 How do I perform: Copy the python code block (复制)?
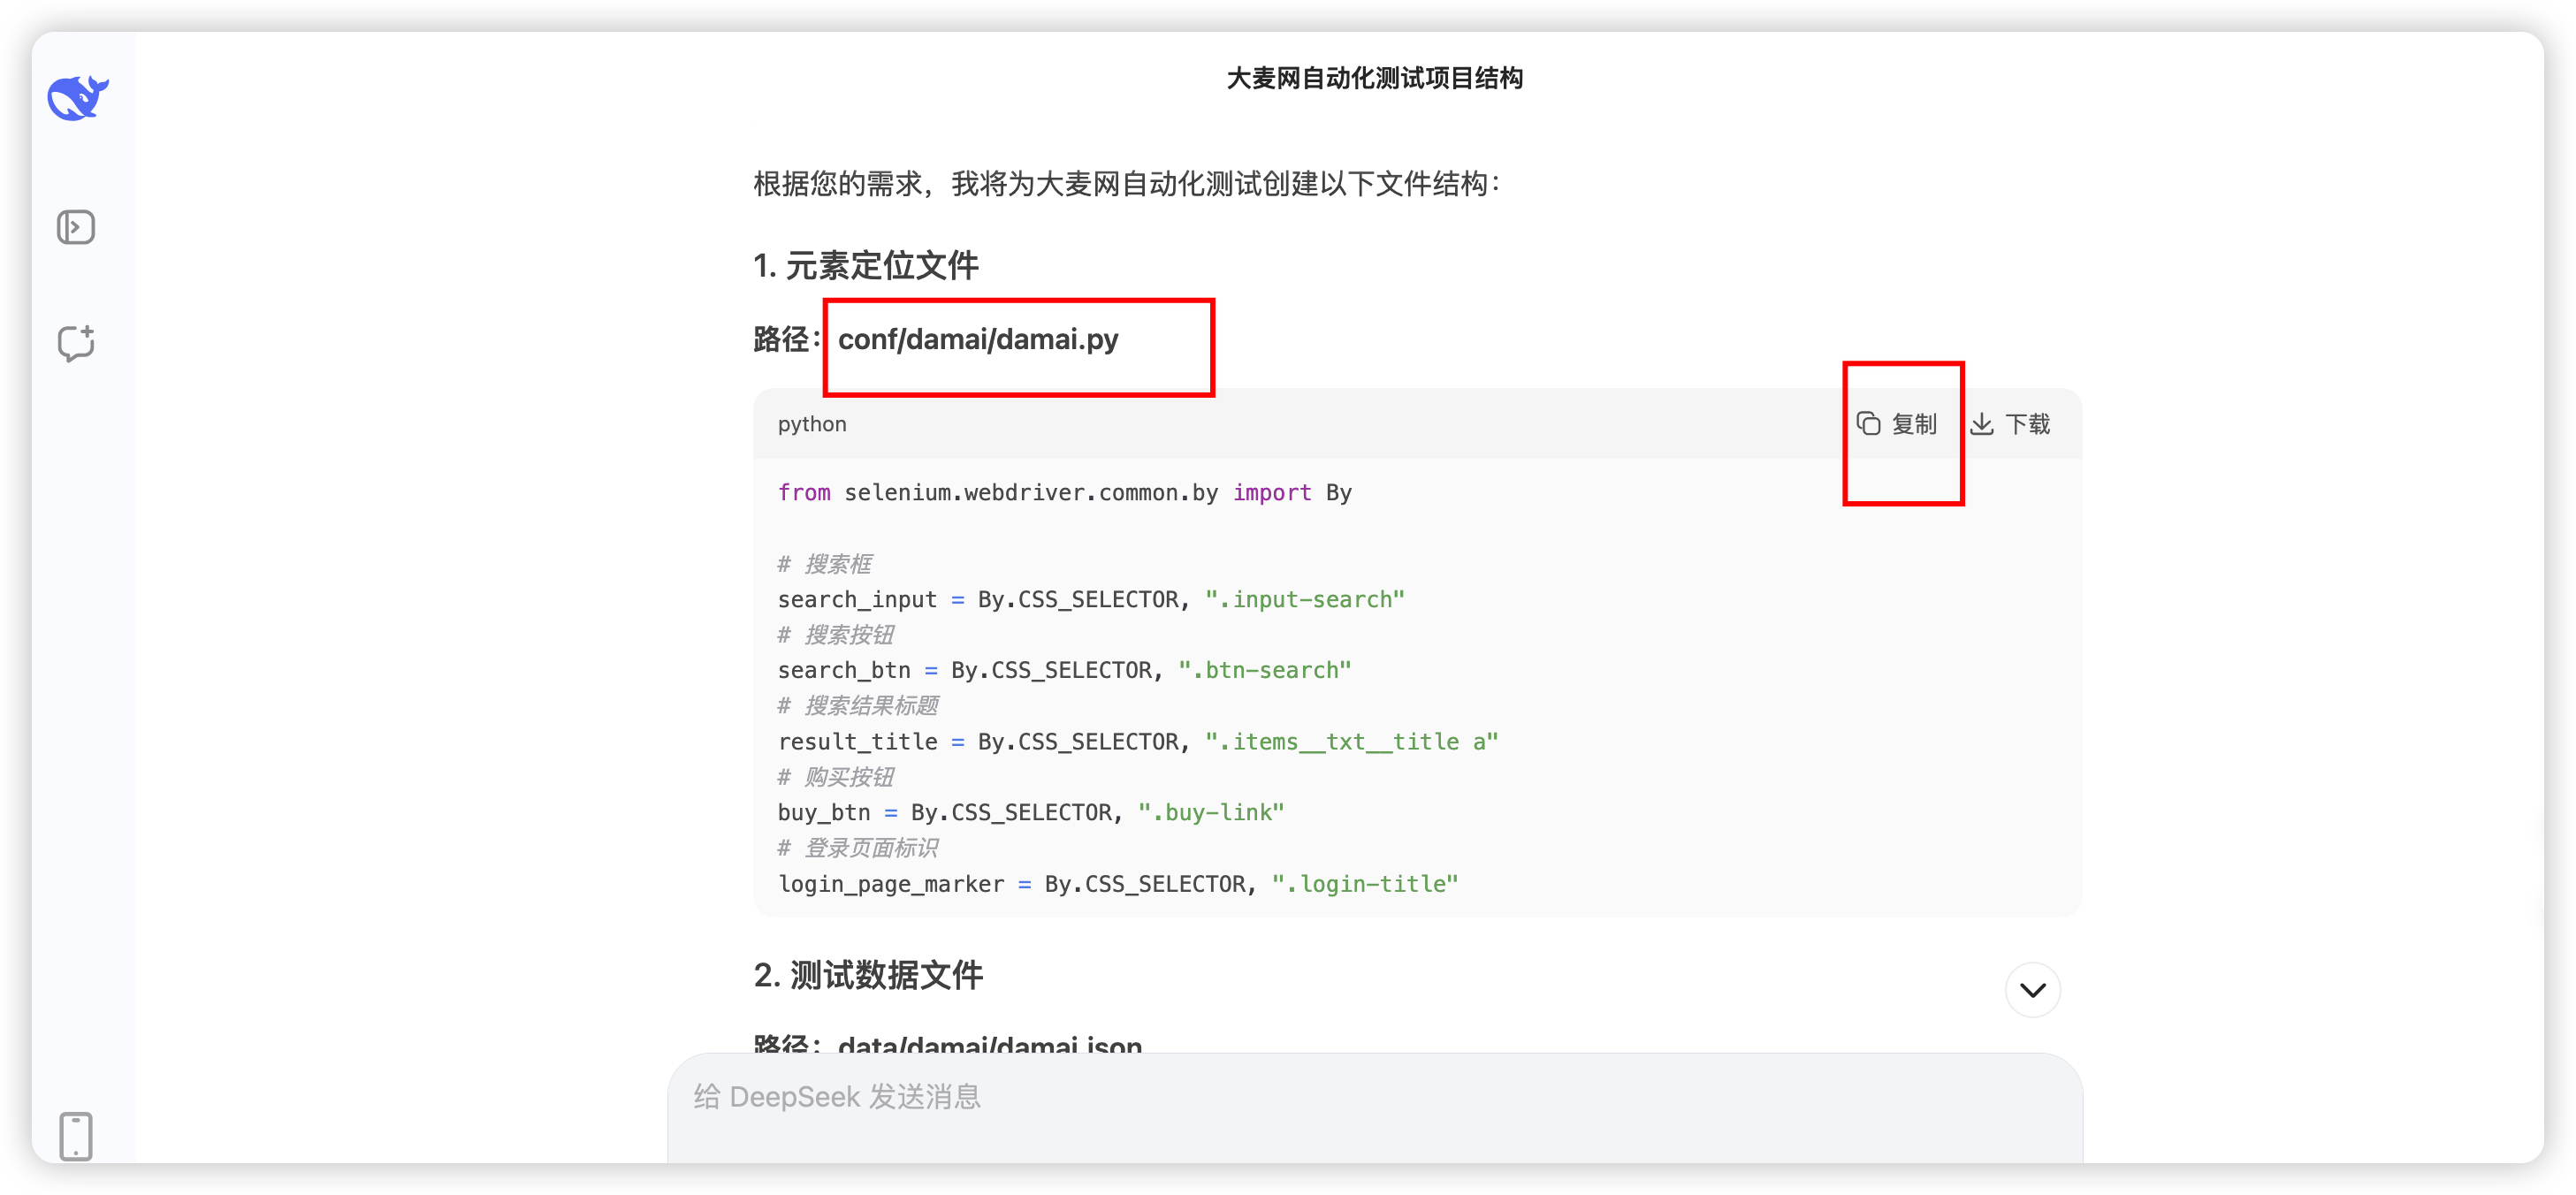(1897, 424)
